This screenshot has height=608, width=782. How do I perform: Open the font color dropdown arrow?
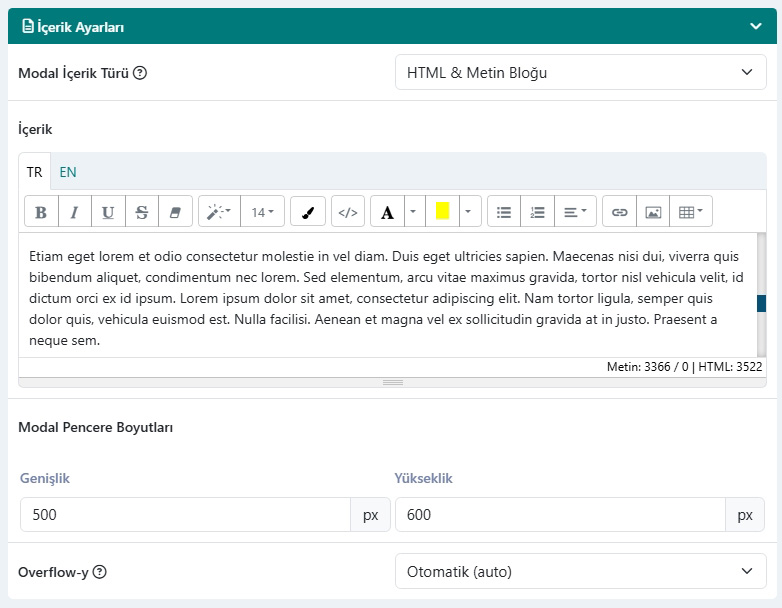coord(414,212)
